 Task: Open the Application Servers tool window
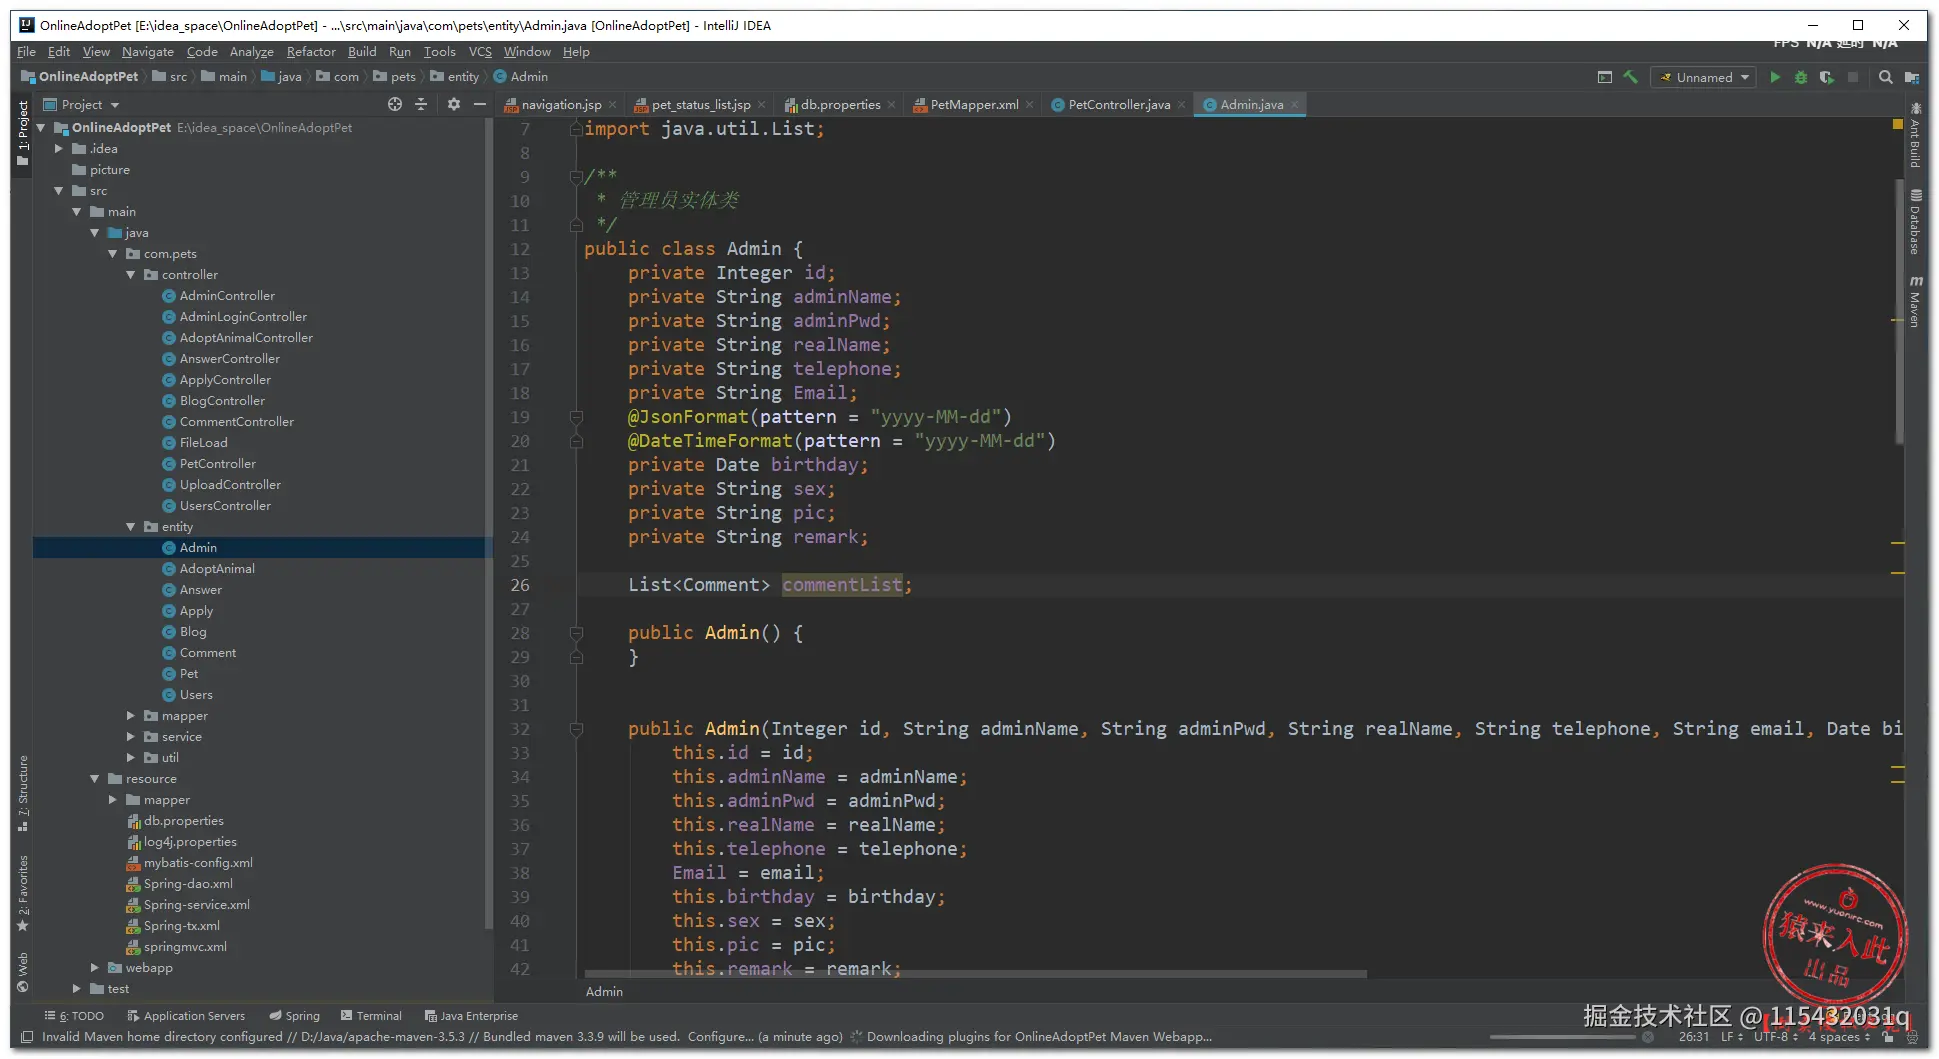[186, 1016]
